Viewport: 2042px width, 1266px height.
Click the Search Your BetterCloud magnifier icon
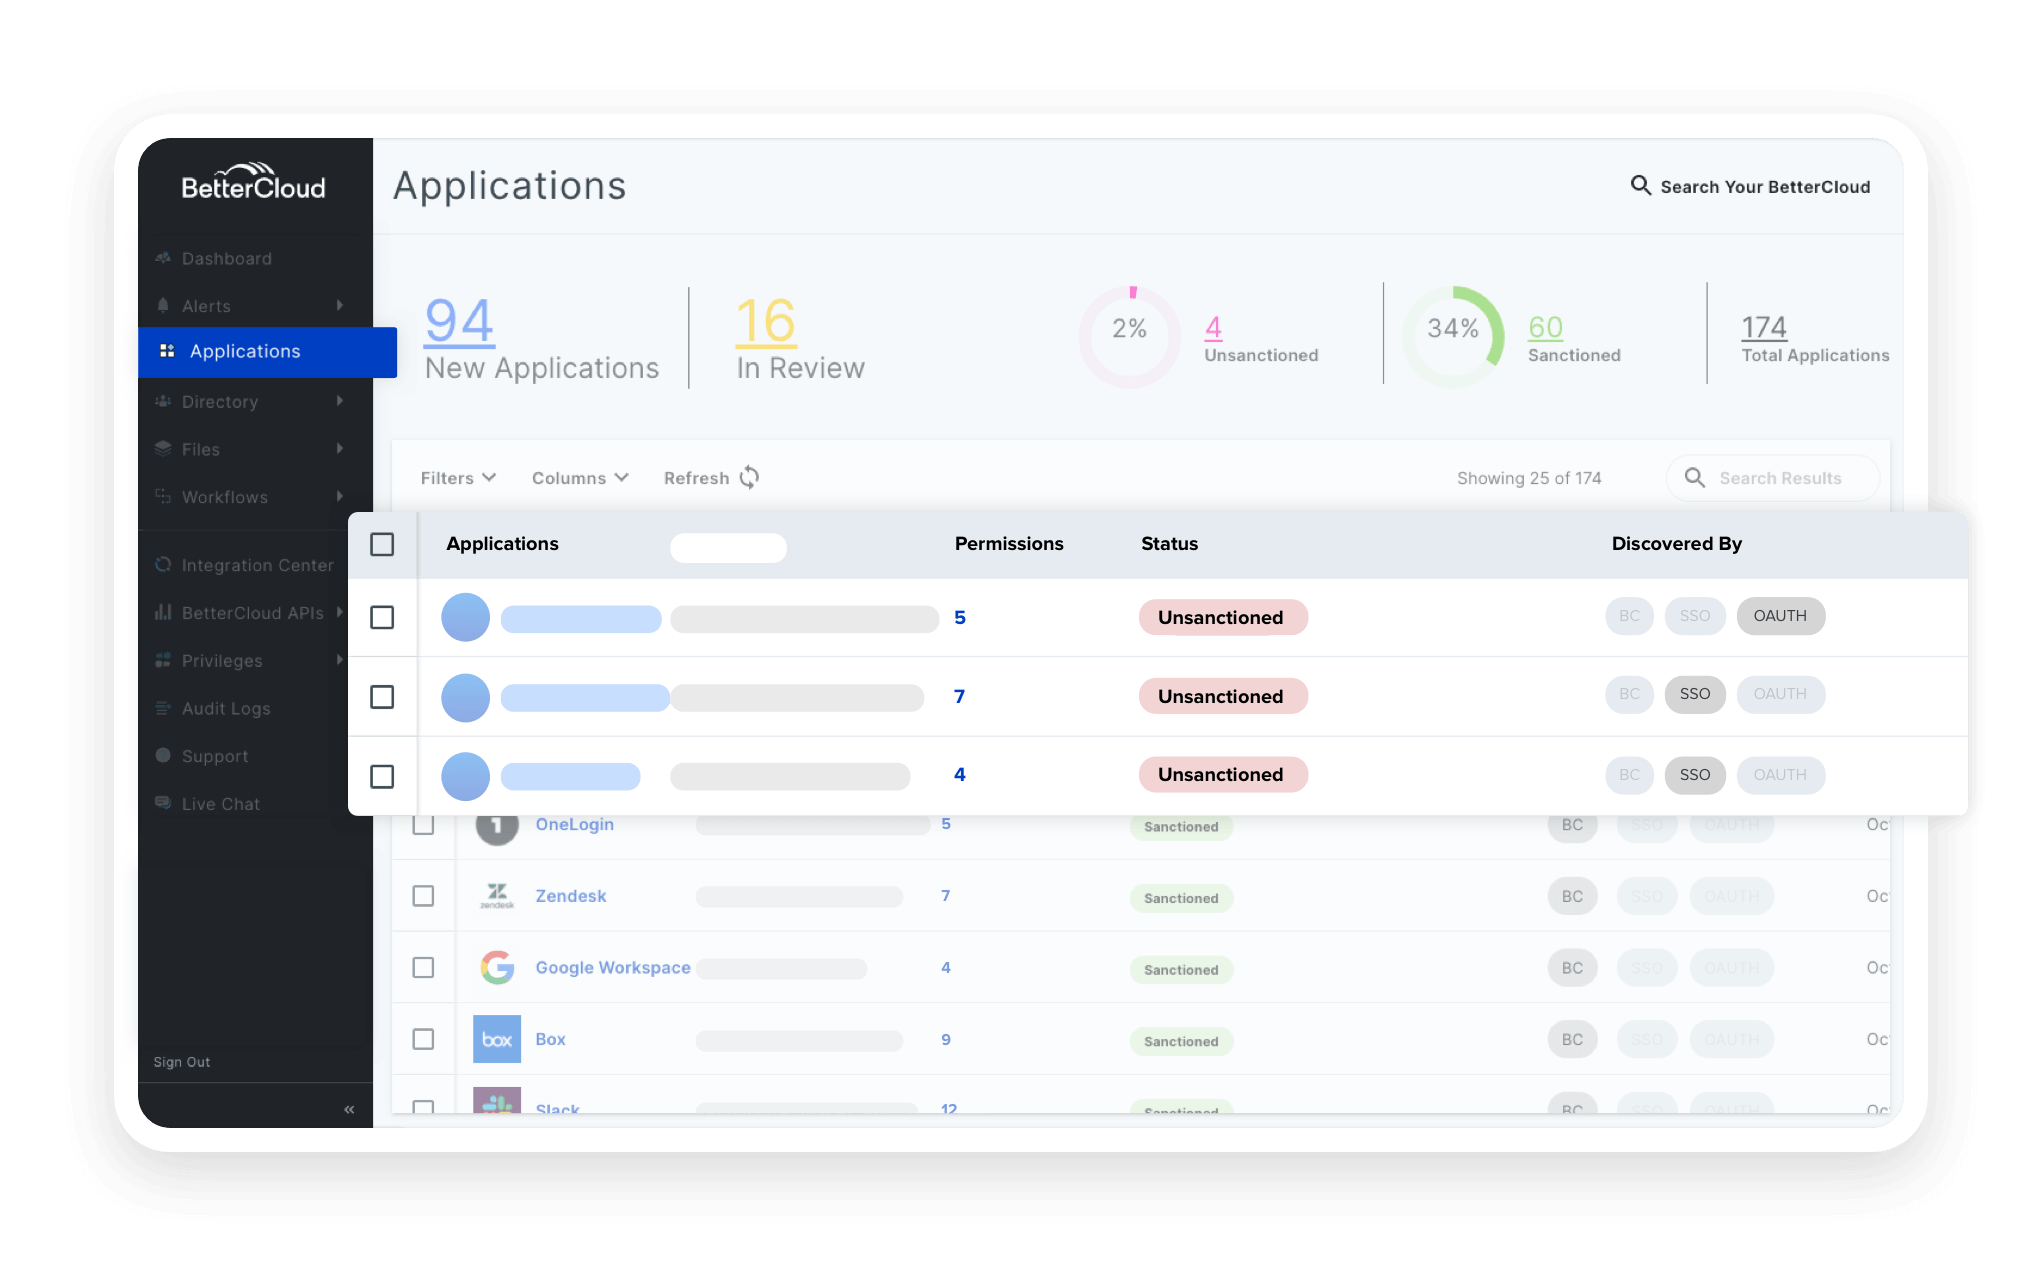[1640, 185]
